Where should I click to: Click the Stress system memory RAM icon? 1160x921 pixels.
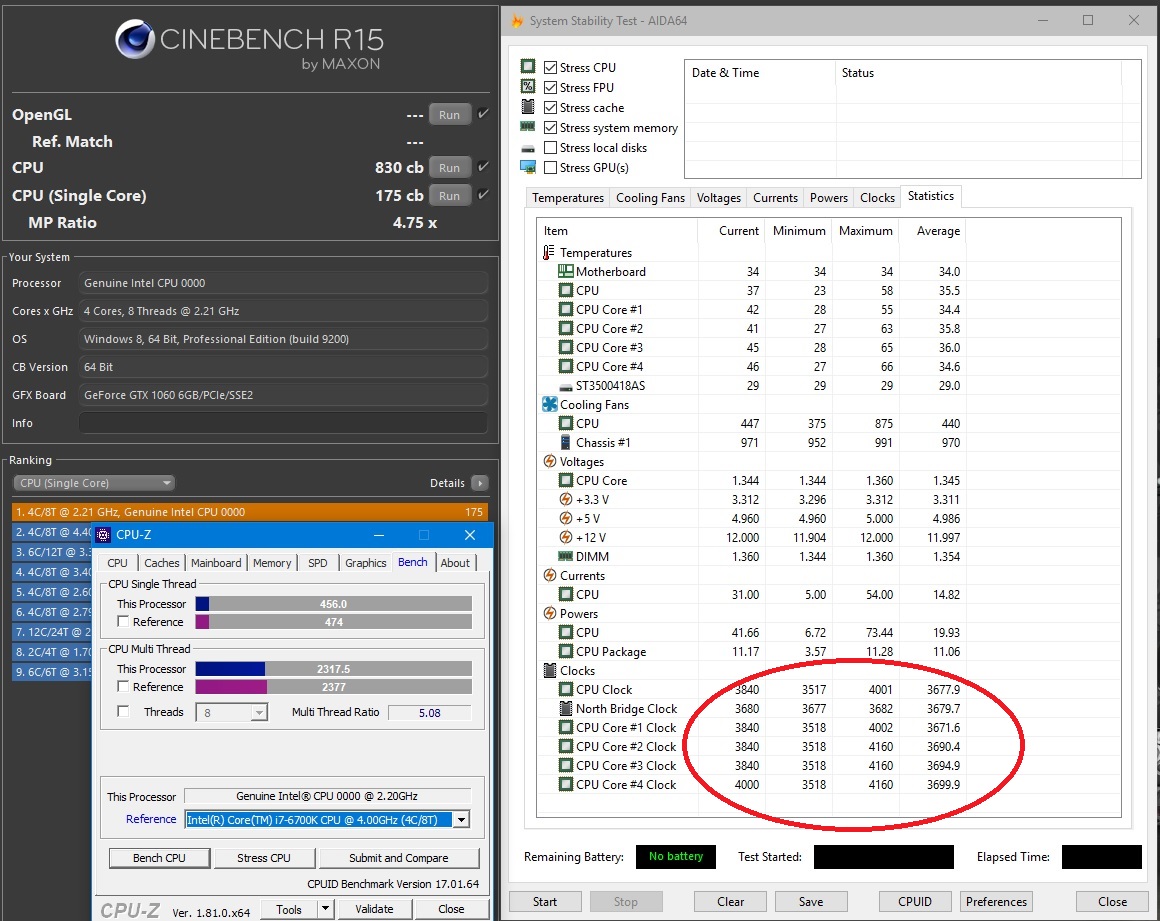click(527, 126)
